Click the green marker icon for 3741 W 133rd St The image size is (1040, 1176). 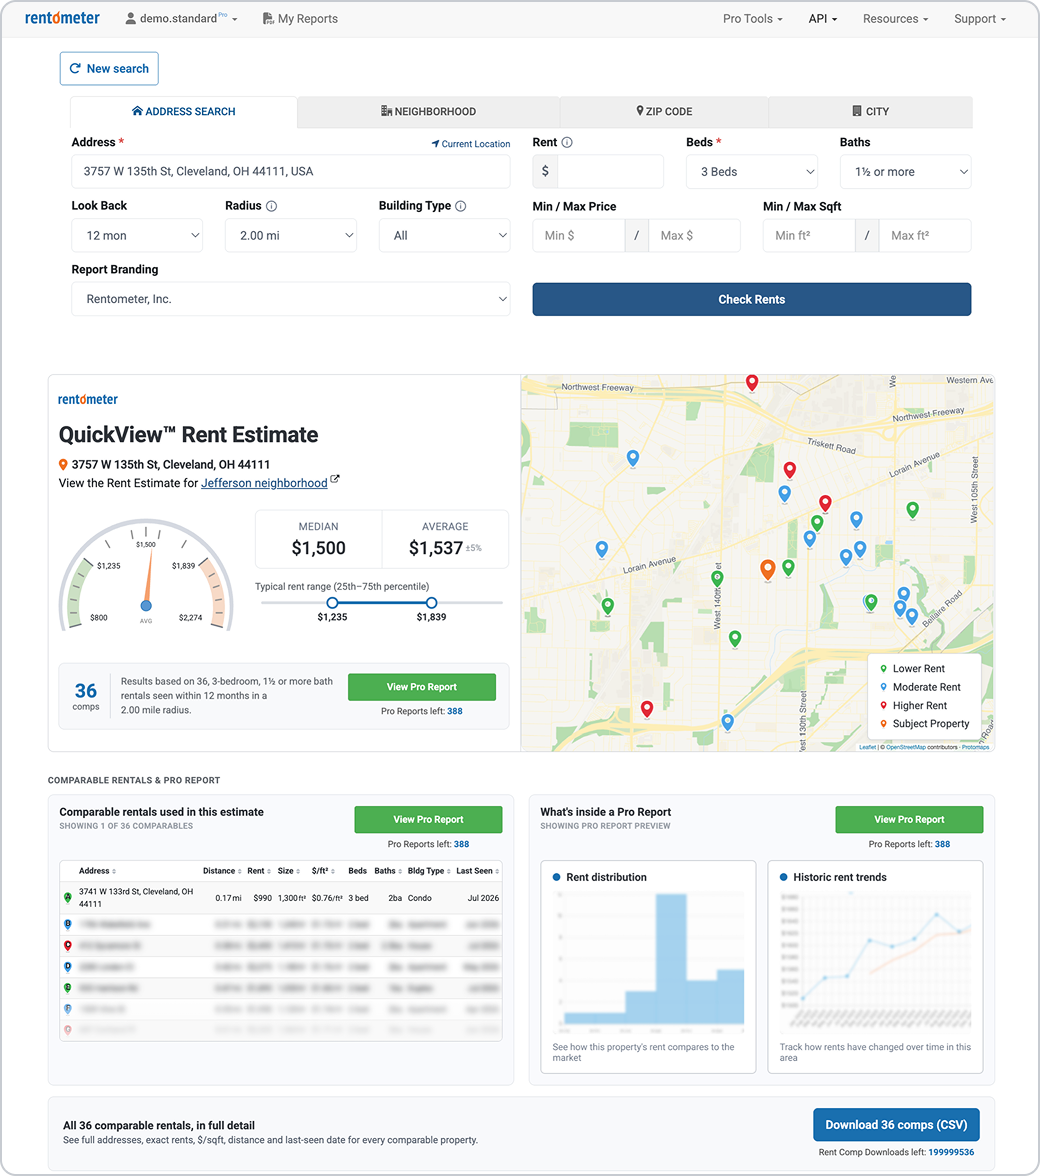pyautogui.click(x=67, y=897)
